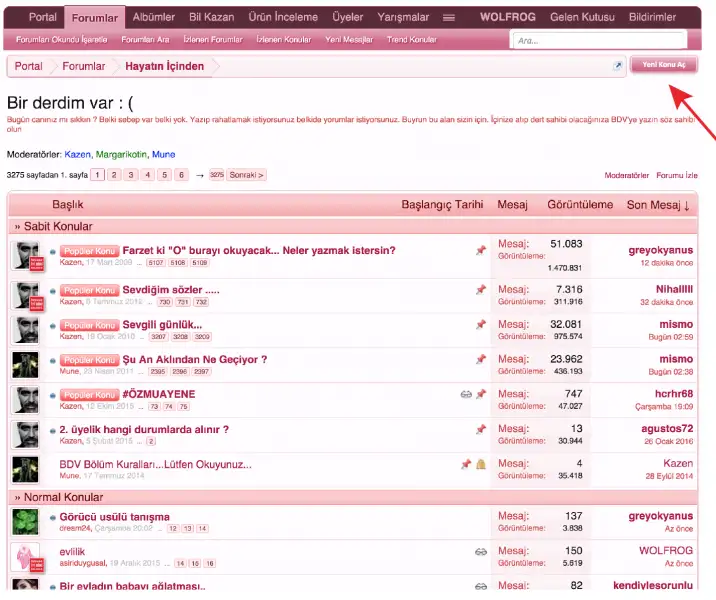Open Yeni Mesajlar link
The height and width of the screenshot is (600, 716).
tap(349, 40)
